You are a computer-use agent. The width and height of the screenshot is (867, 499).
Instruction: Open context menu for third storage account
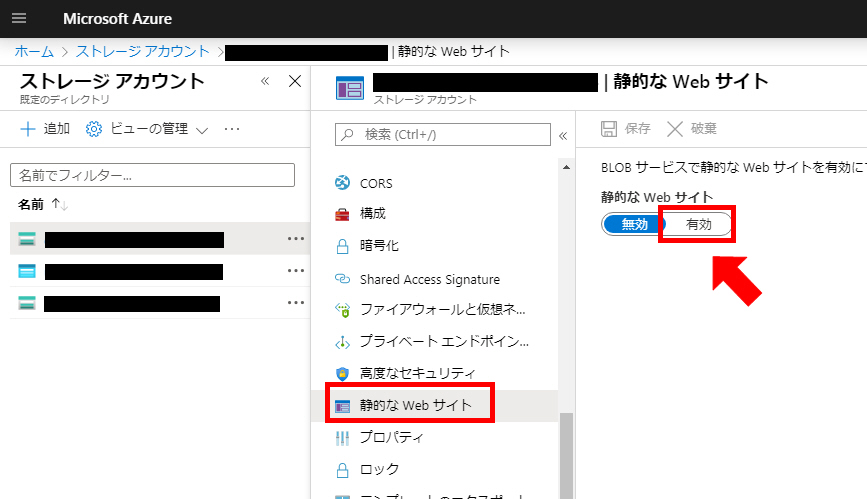[x=296, y=303]
